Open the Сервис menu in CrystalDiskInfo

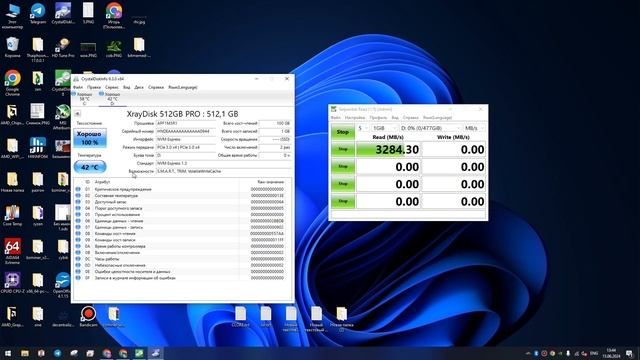point(112,87)
